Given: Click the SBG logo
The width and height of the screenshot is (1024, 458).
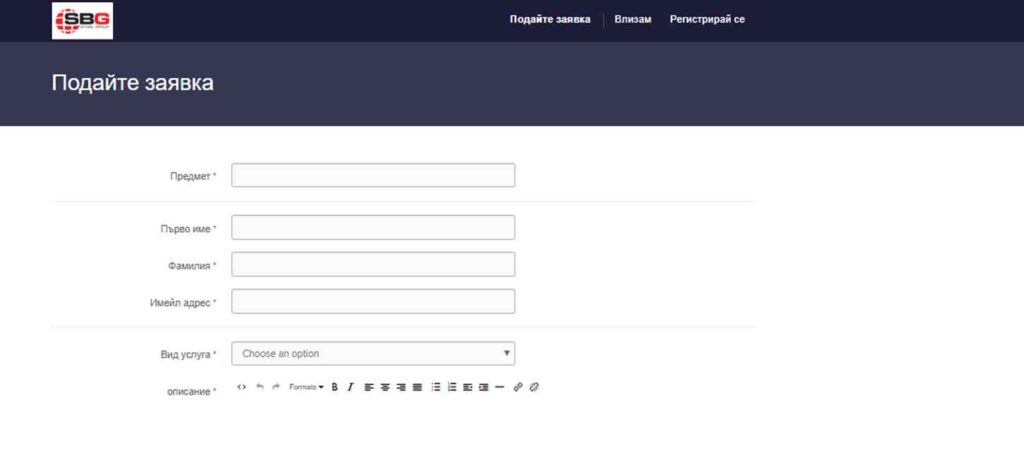Looking at the screenshot, I should click(82, 21).
